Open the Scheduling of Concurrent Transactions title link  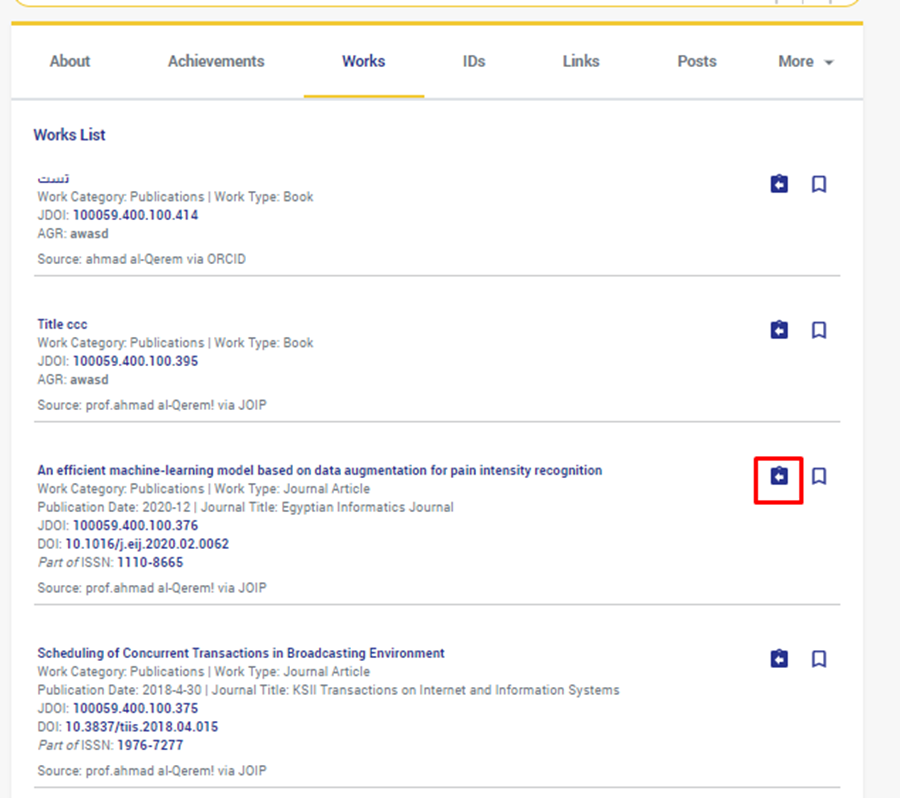(241, 653)
